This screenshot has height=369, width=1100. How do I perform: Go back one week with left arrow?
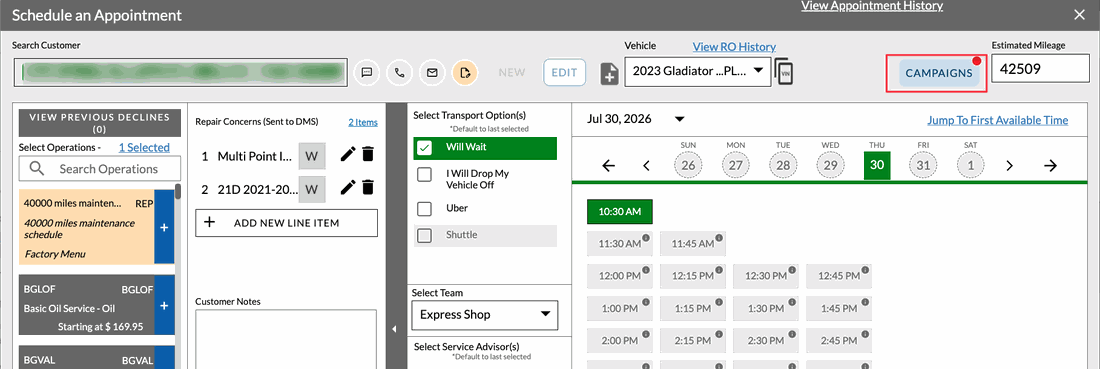608,166
